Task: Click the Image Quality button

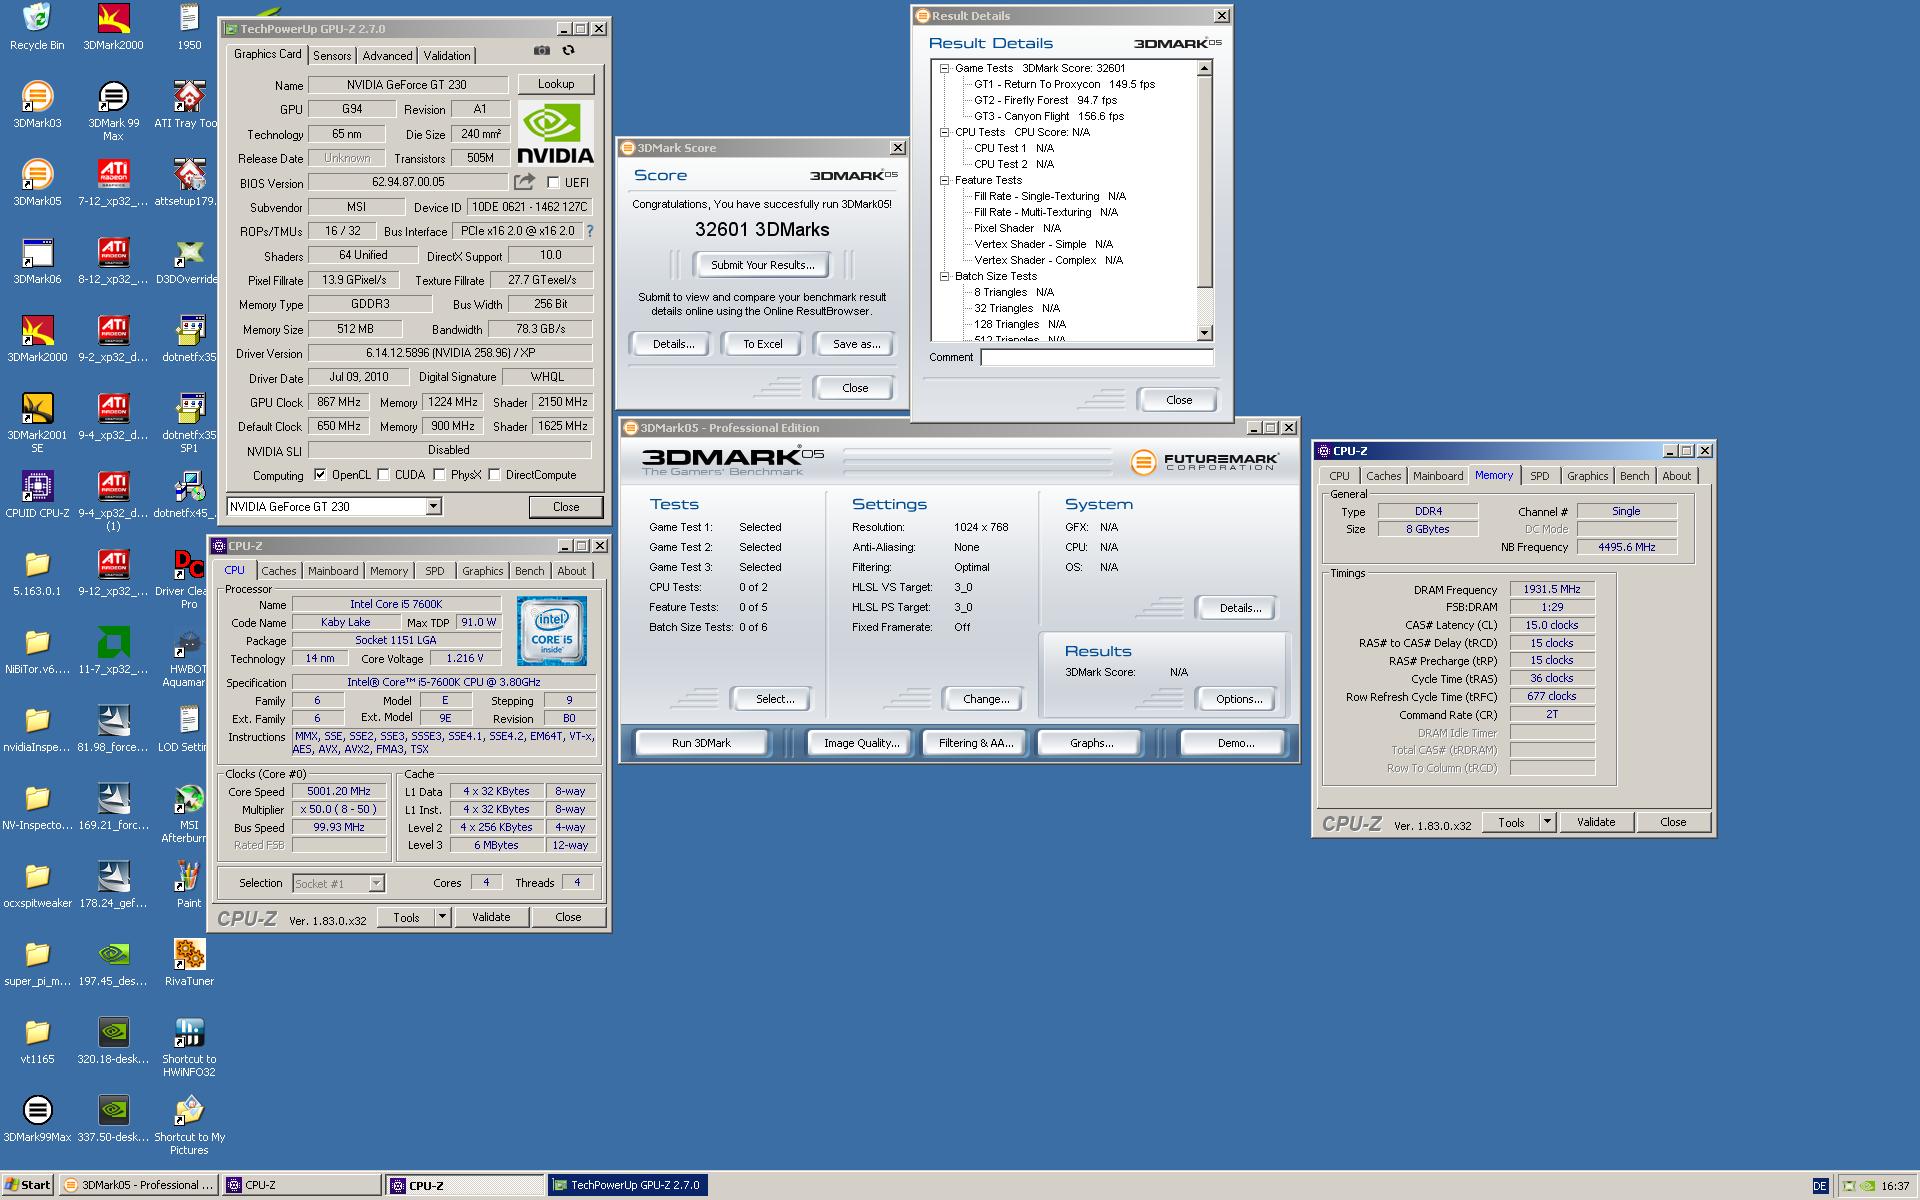Action: [x=861, y=743]
